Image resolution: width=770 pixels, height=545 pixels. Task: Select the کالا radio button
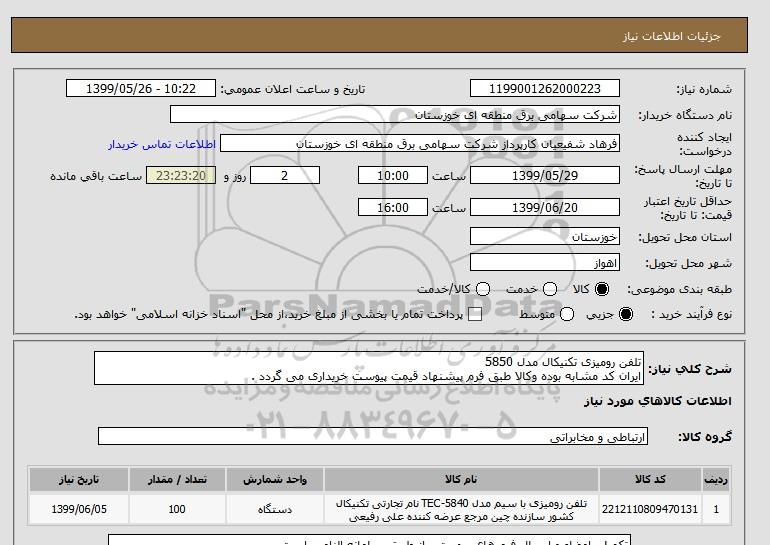click(x=602, y=289)
